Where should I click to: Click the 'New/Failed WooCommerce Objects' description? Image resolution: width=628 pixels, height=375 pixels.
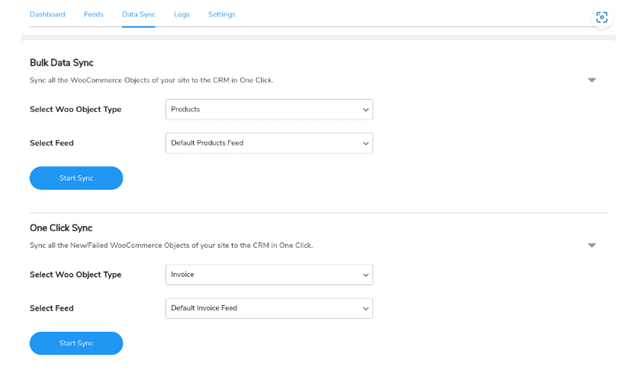pyautogui.click(x=171, y=245)
